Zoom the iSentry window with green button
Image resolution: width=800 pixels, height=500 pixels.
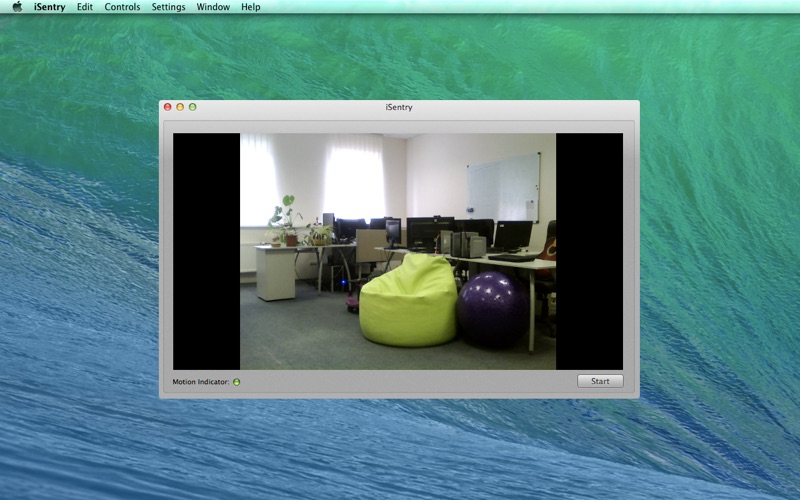pyautogui.click(x=192, y=107)
